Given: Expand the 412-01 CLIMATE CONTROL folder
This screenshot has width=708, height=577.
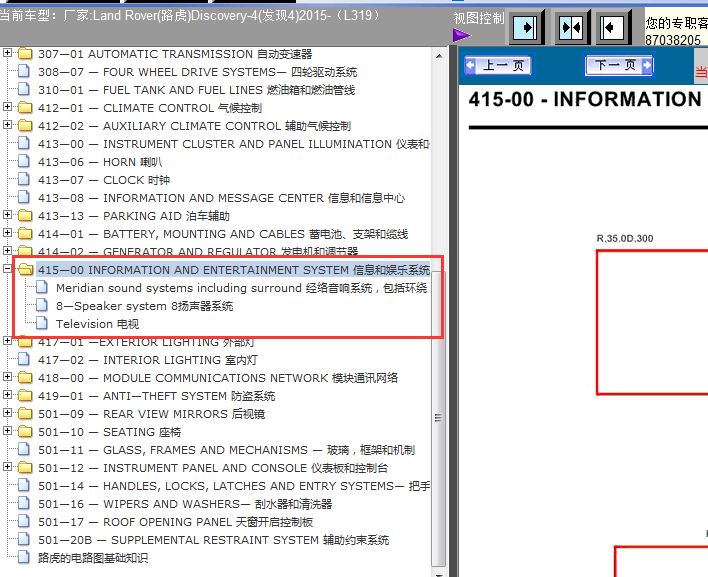Looking at the screenshot, I should point(7,107).
